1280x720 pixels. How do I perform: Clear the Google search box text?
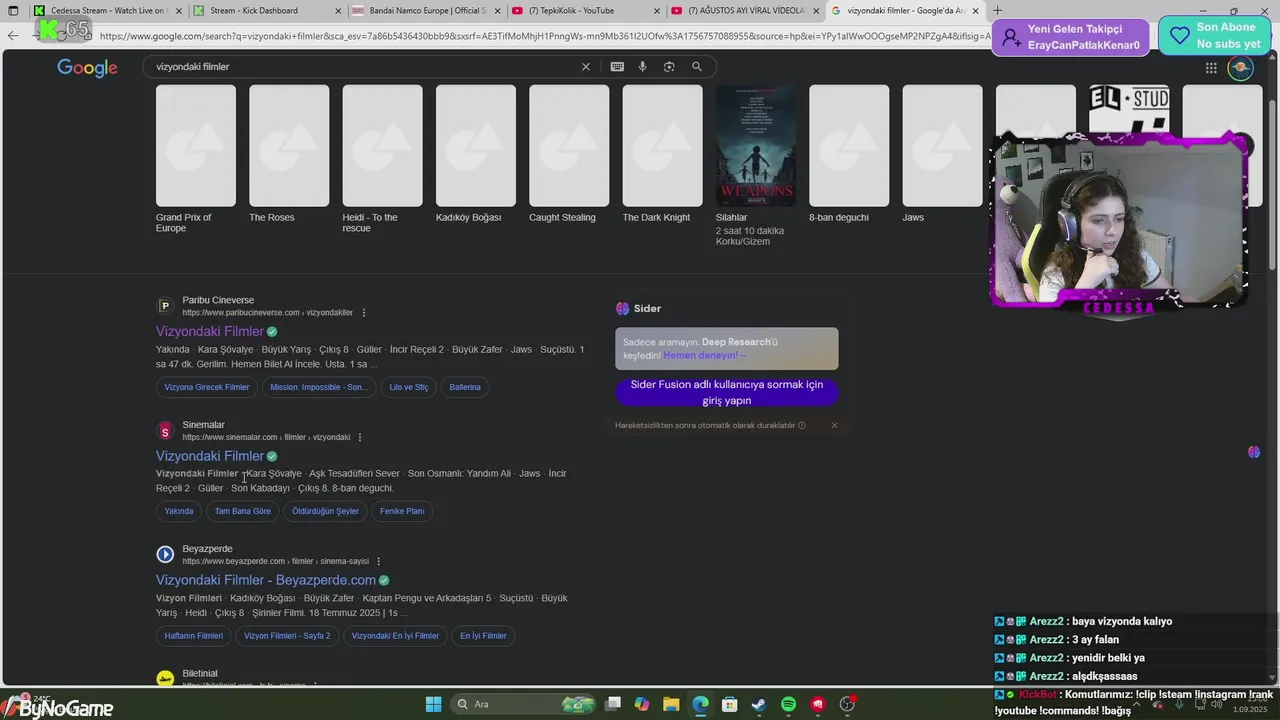pyautogui.click(x=586, y=67)
